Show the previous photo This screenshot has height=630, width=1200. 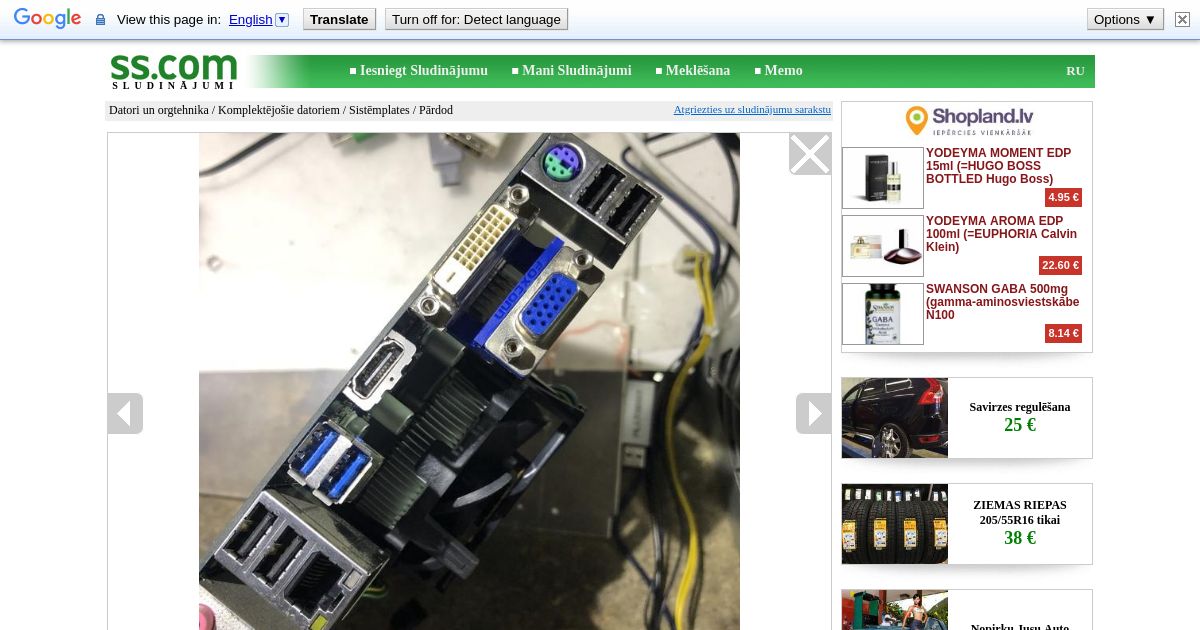tap(125, 413)
